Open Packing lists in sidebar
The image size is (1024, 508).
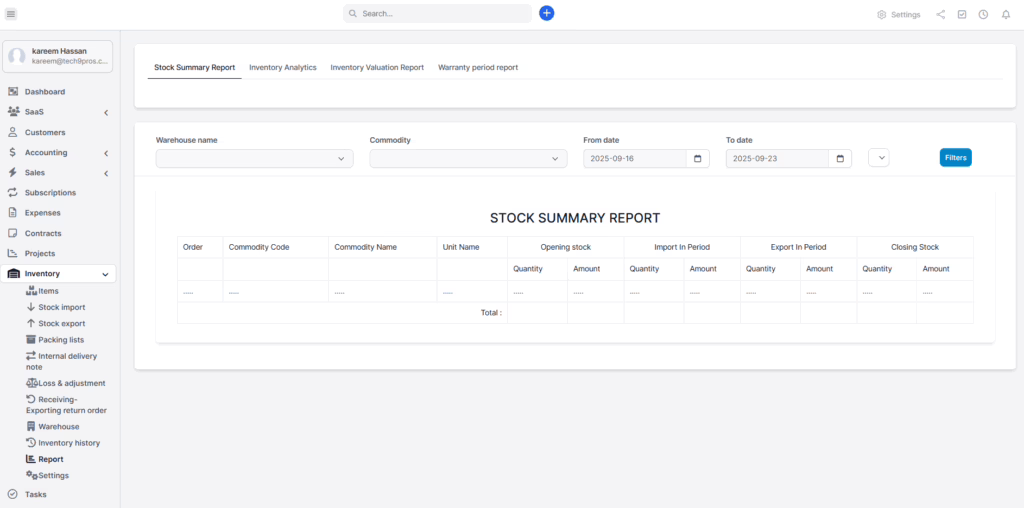pyautogui.click(x=55, y=340)
